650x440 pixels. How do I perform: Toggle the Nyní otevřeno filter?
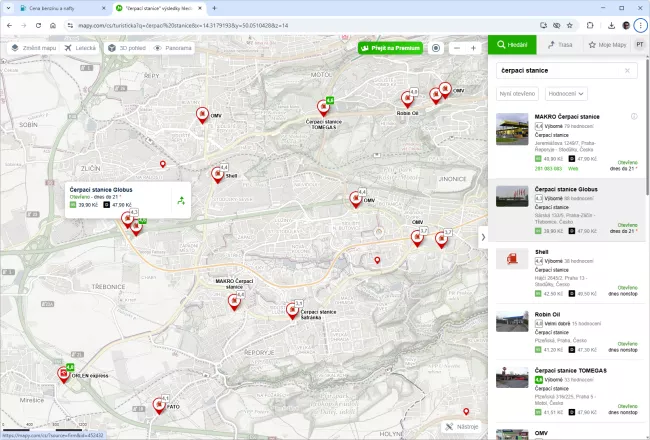(518, 93)
